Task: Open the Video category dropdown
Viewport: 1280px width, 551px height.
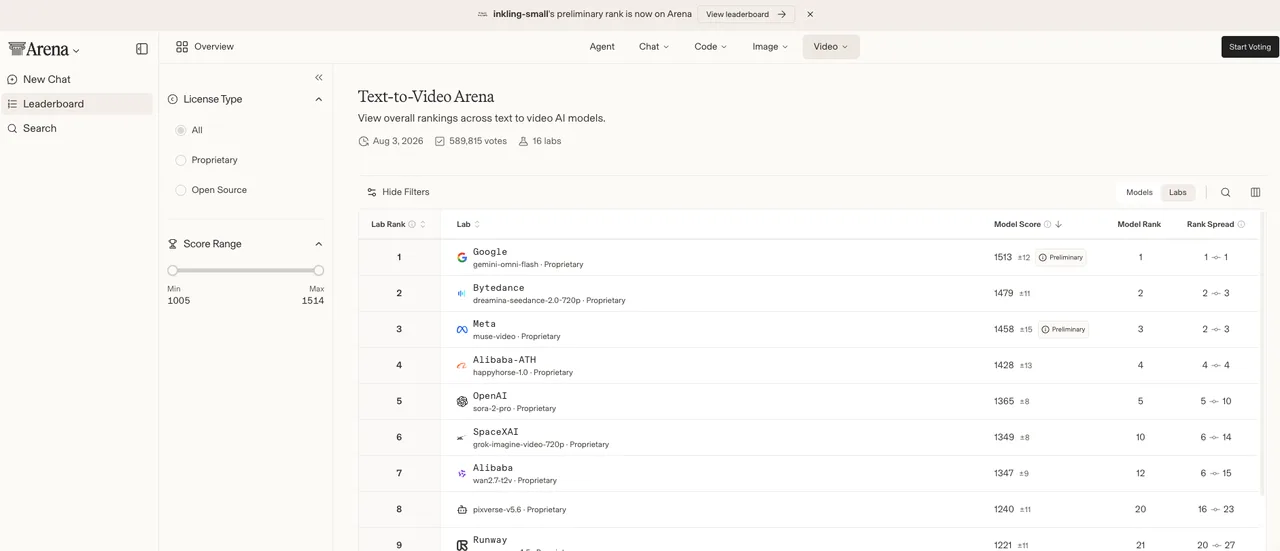Action: (831, 47)
